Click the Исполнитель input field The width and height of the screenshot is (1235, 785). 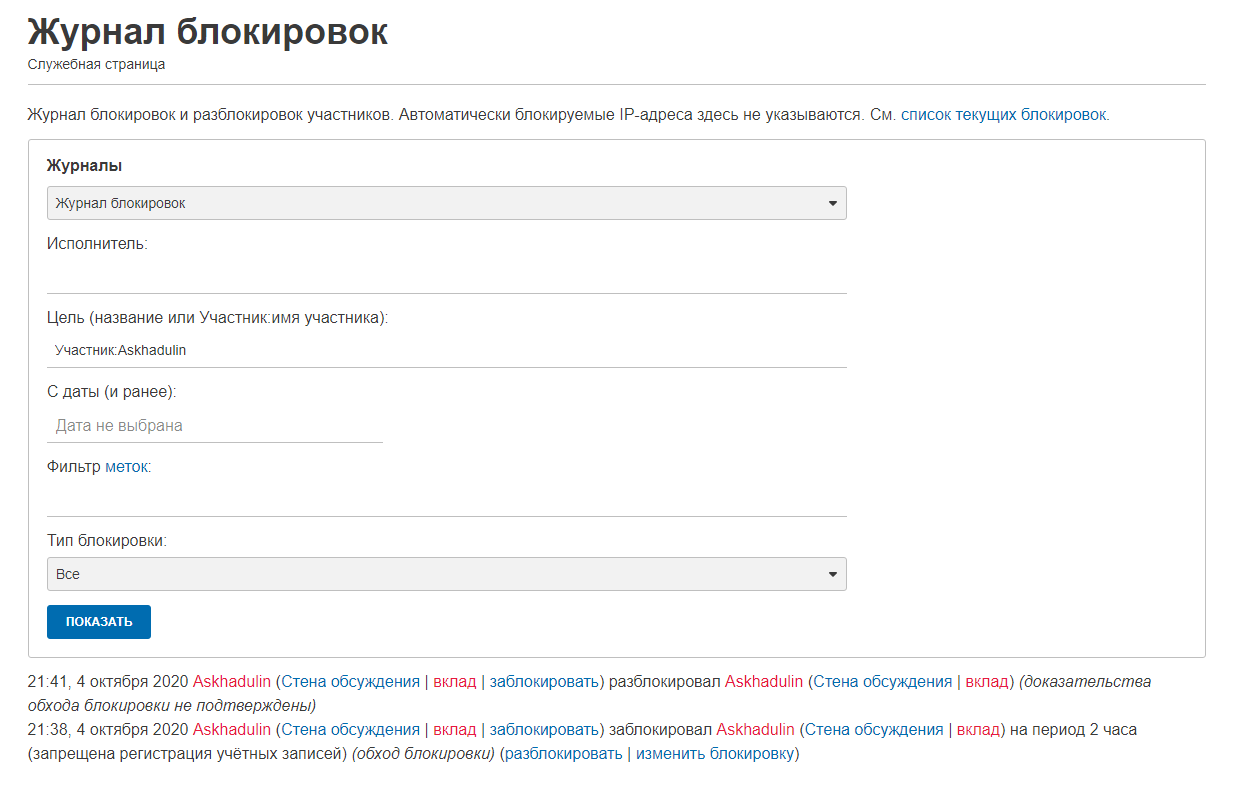click(x=446, y=276)
